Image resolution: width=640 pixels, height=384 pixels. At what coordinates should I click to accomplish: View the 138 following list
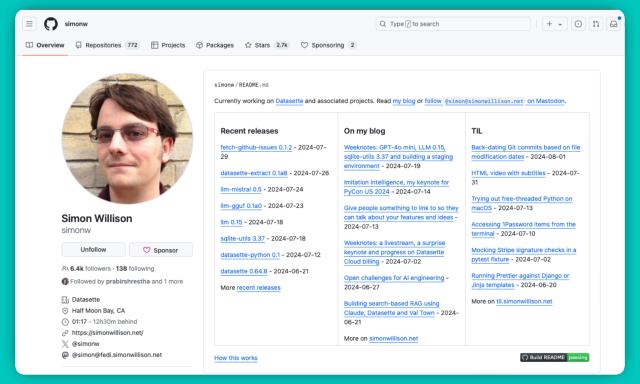point(135,269)
